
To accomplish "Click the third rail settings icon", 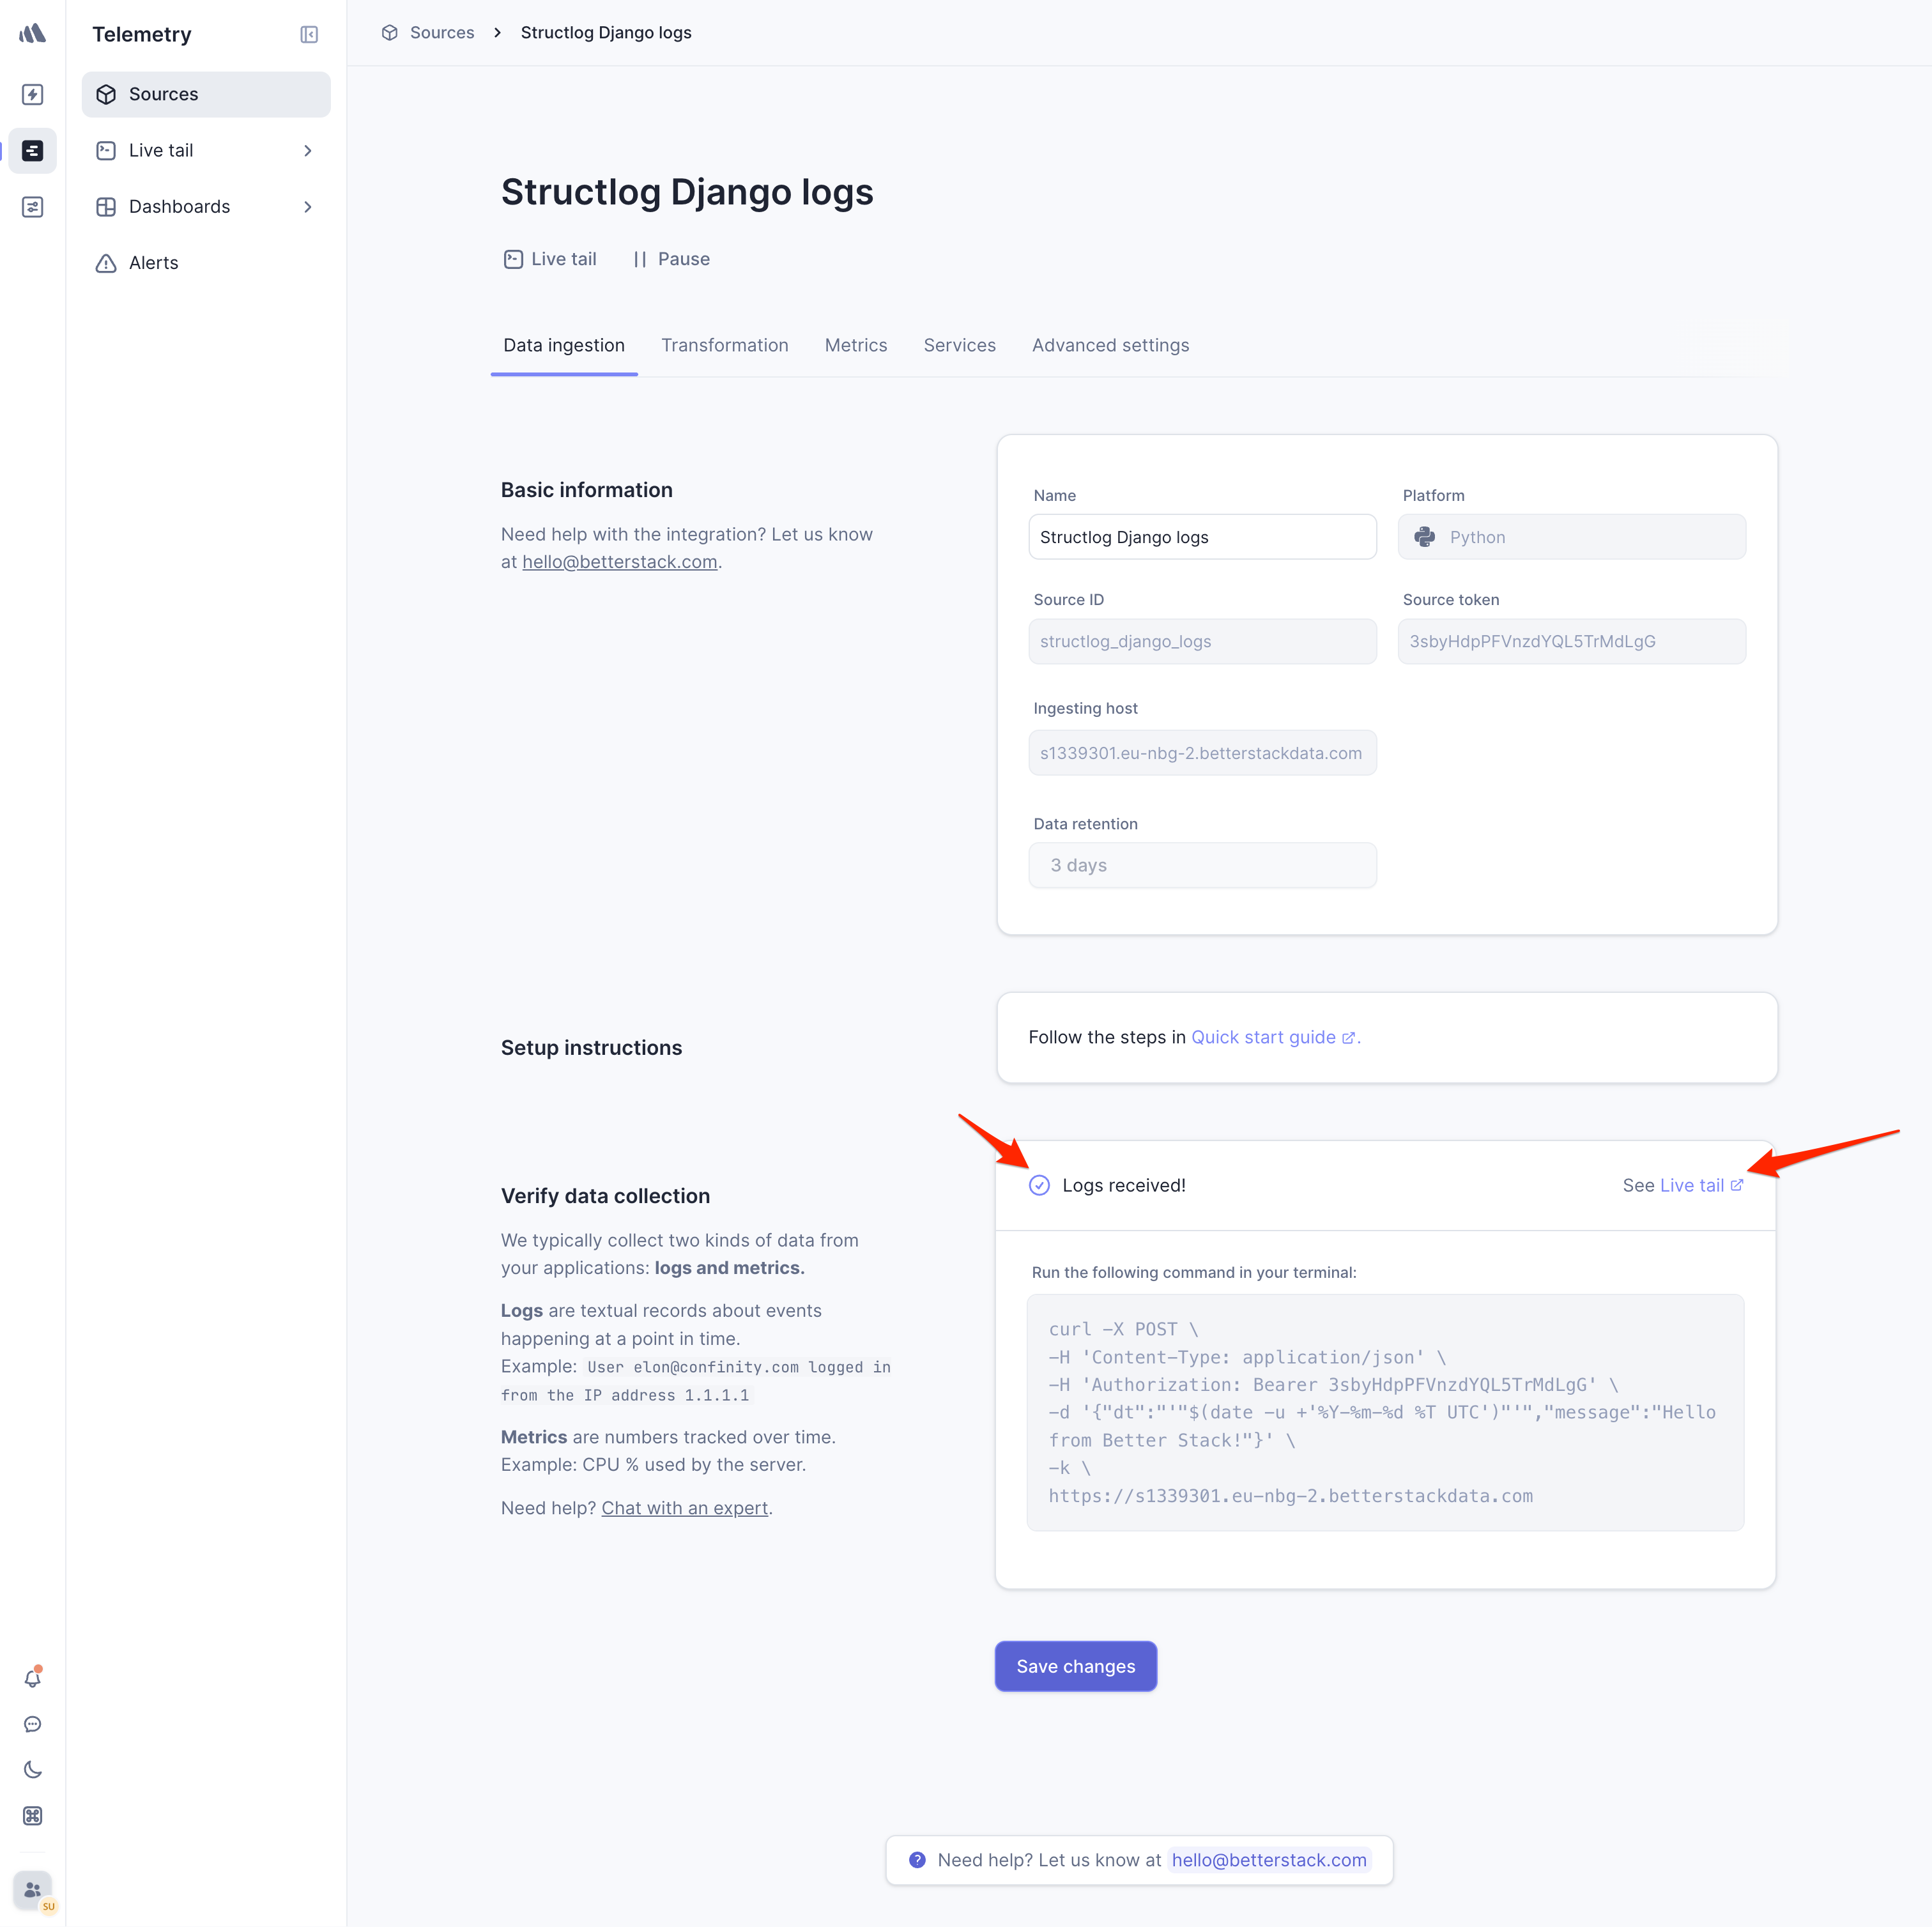I will [32, 207].
